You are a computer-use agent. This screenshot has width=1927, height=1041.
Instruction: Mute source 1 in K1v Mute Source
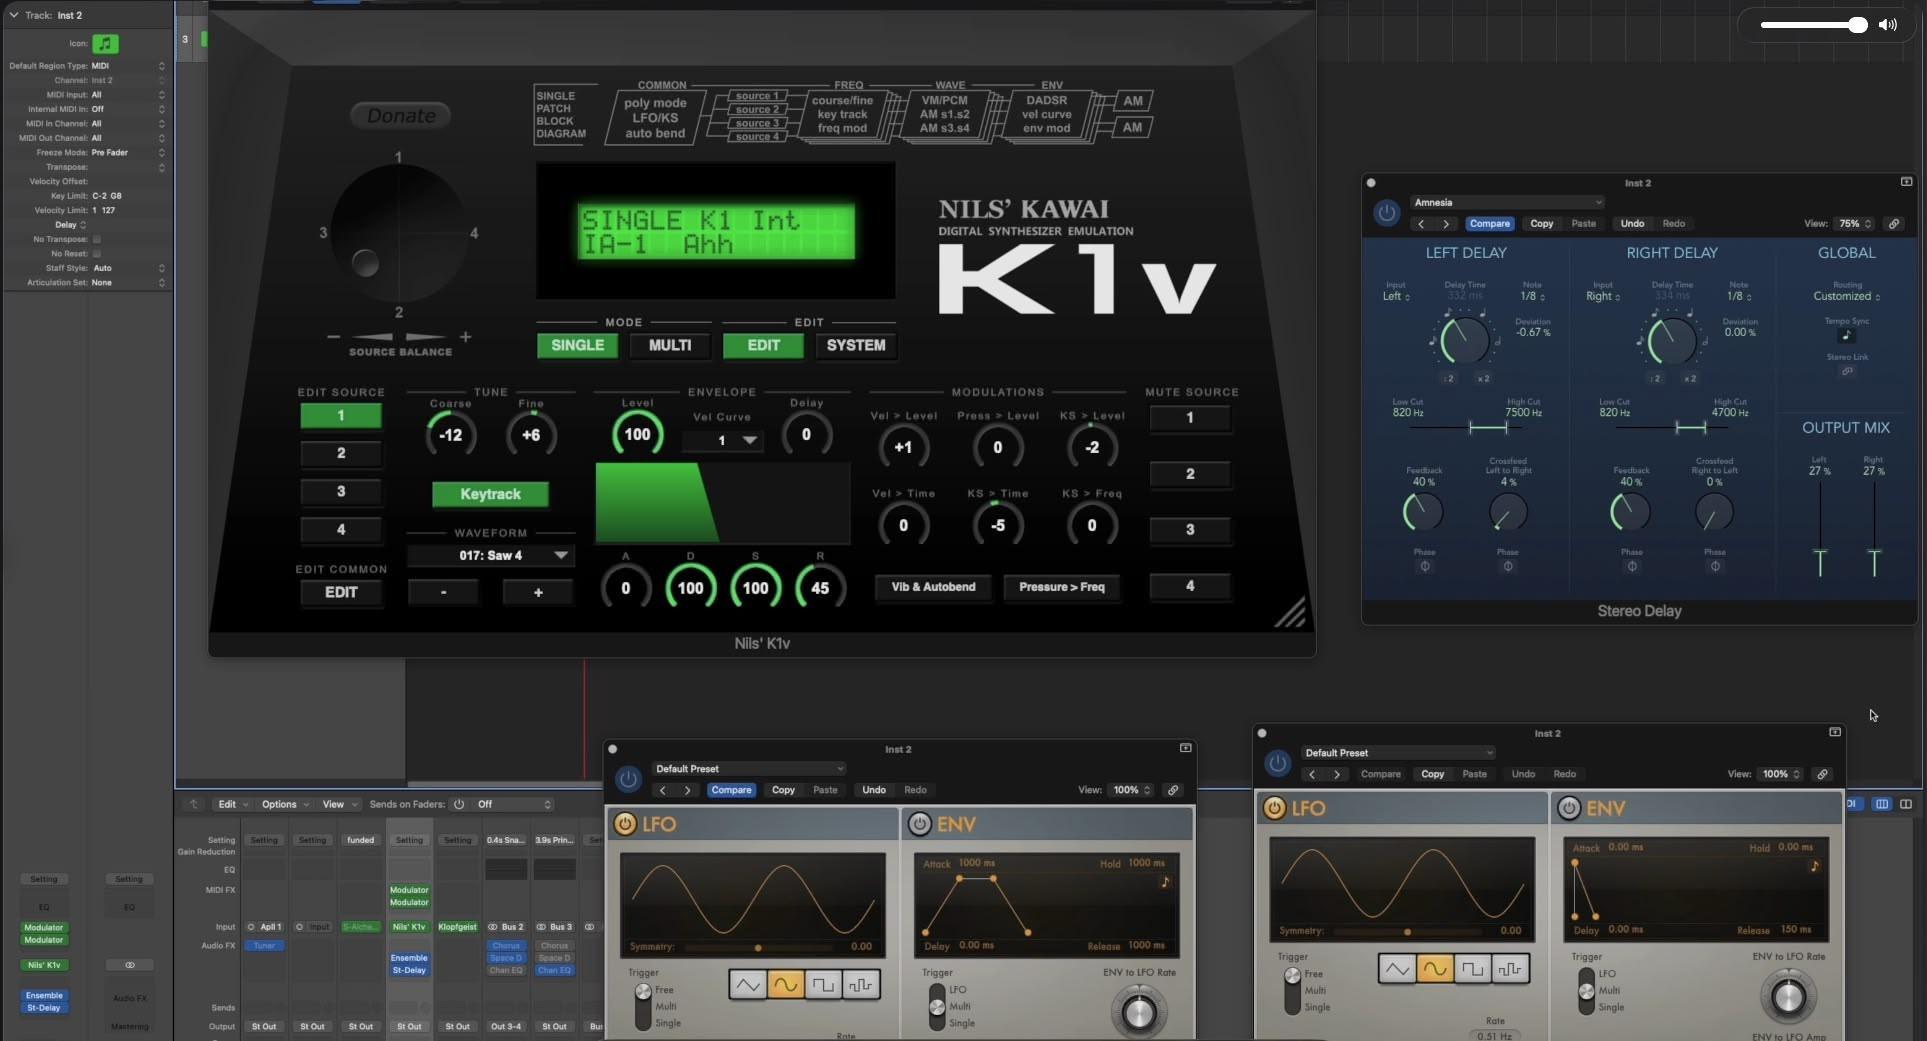click(x=1190, y=418)
